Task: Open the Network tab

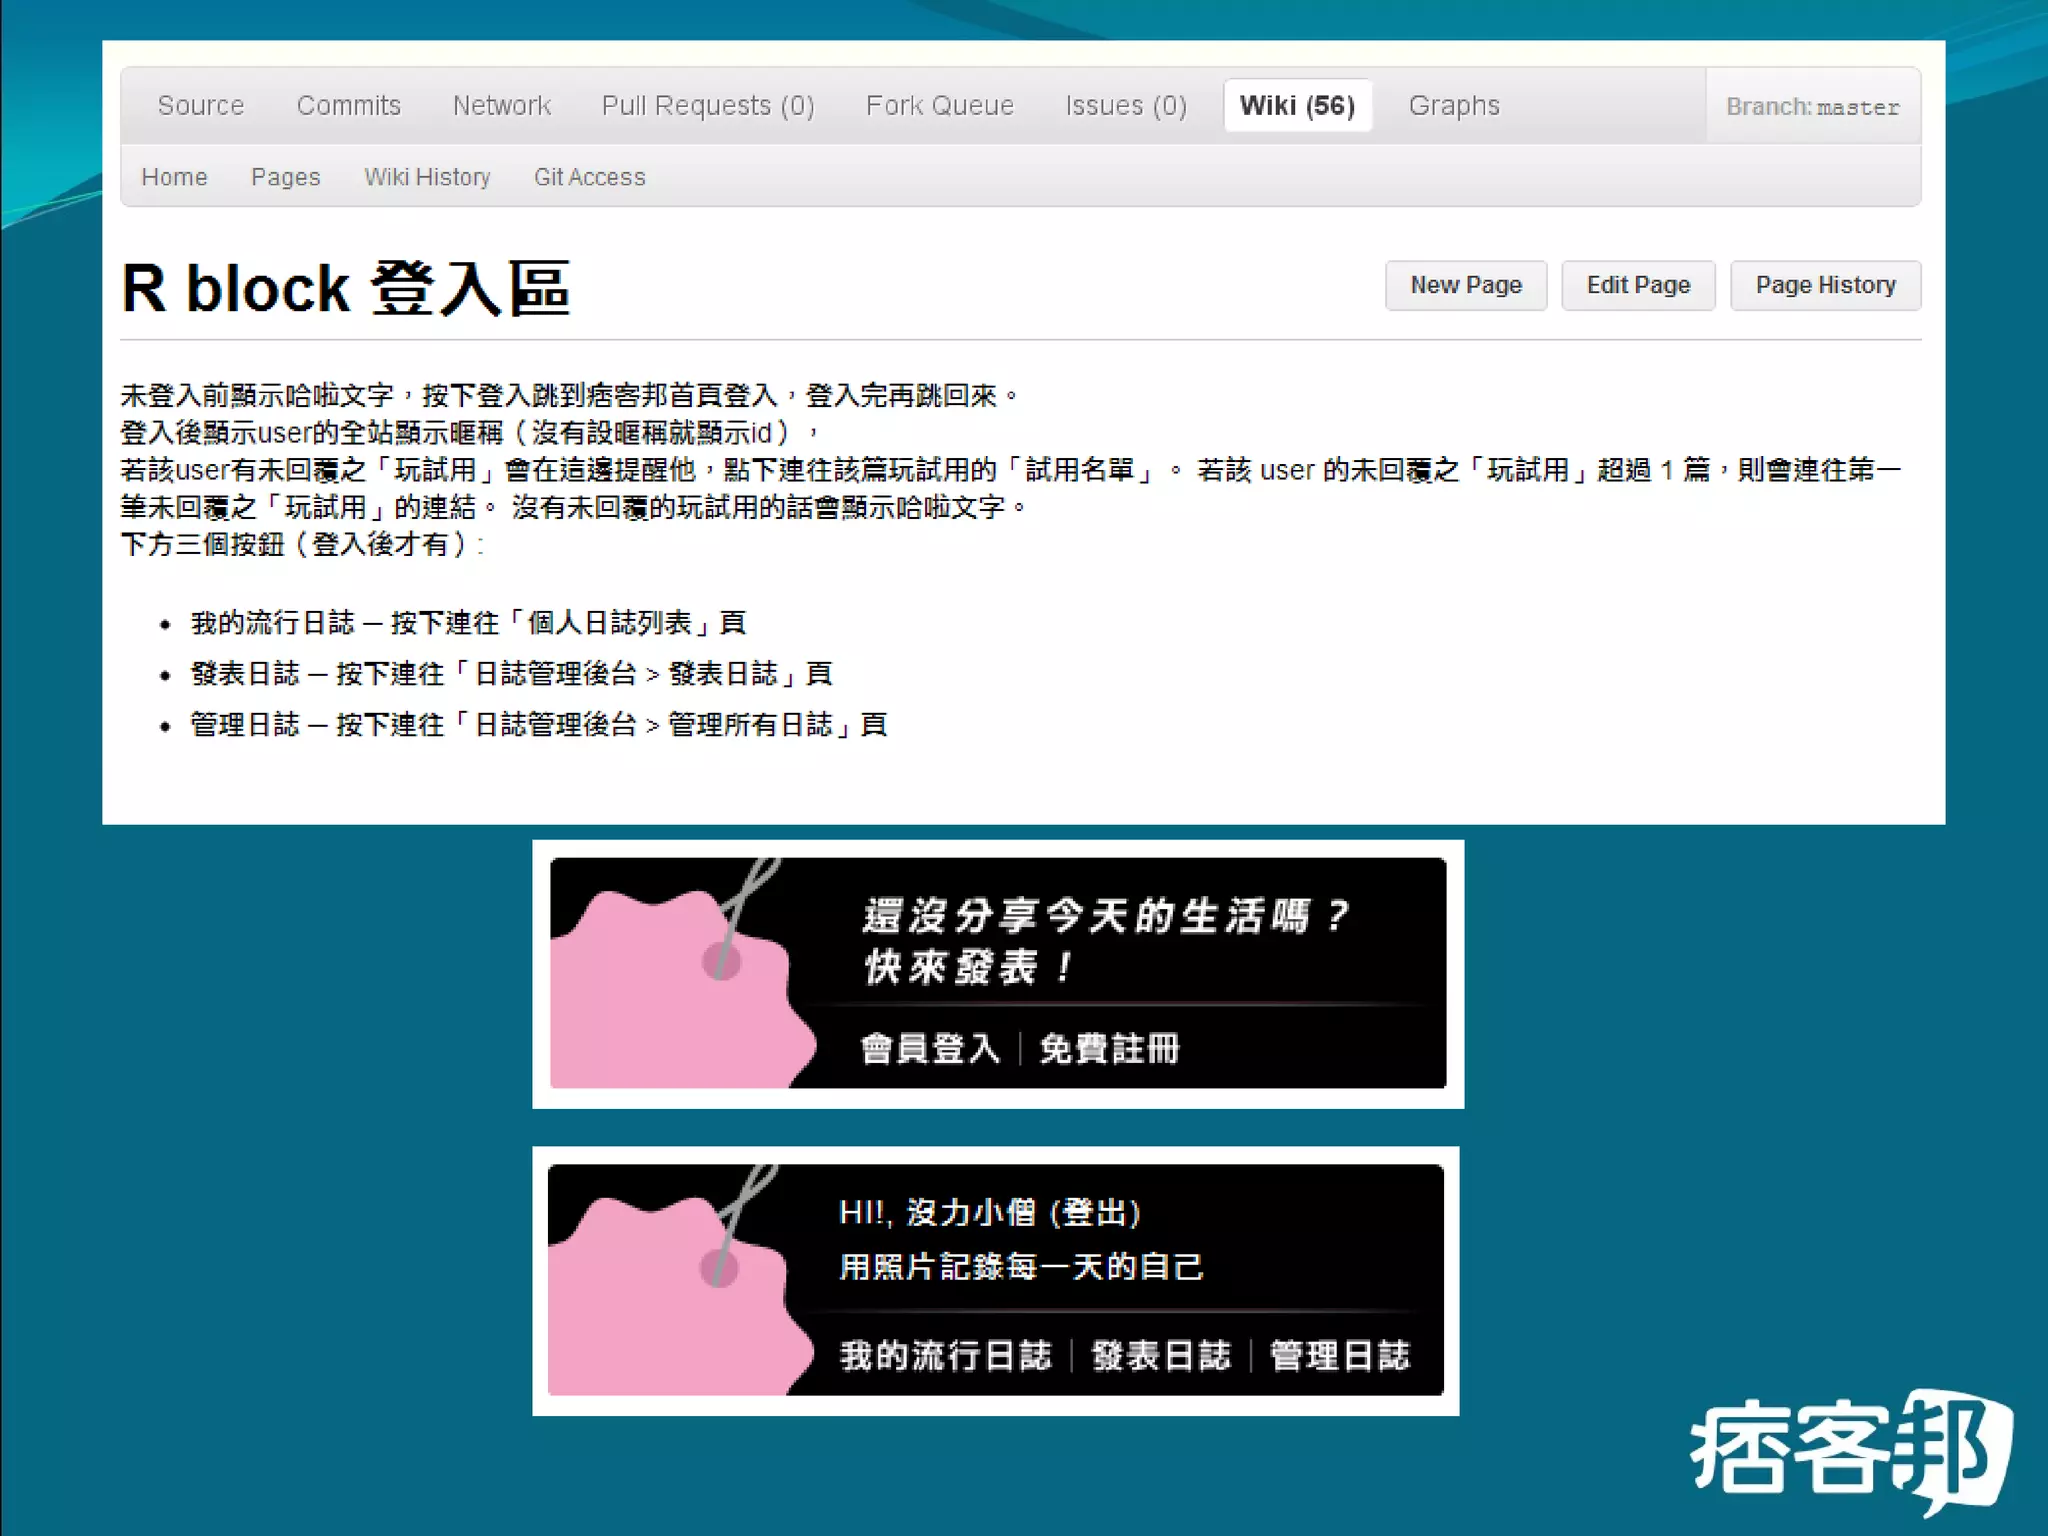Action: pyautogui.click(x=501, y=106)
